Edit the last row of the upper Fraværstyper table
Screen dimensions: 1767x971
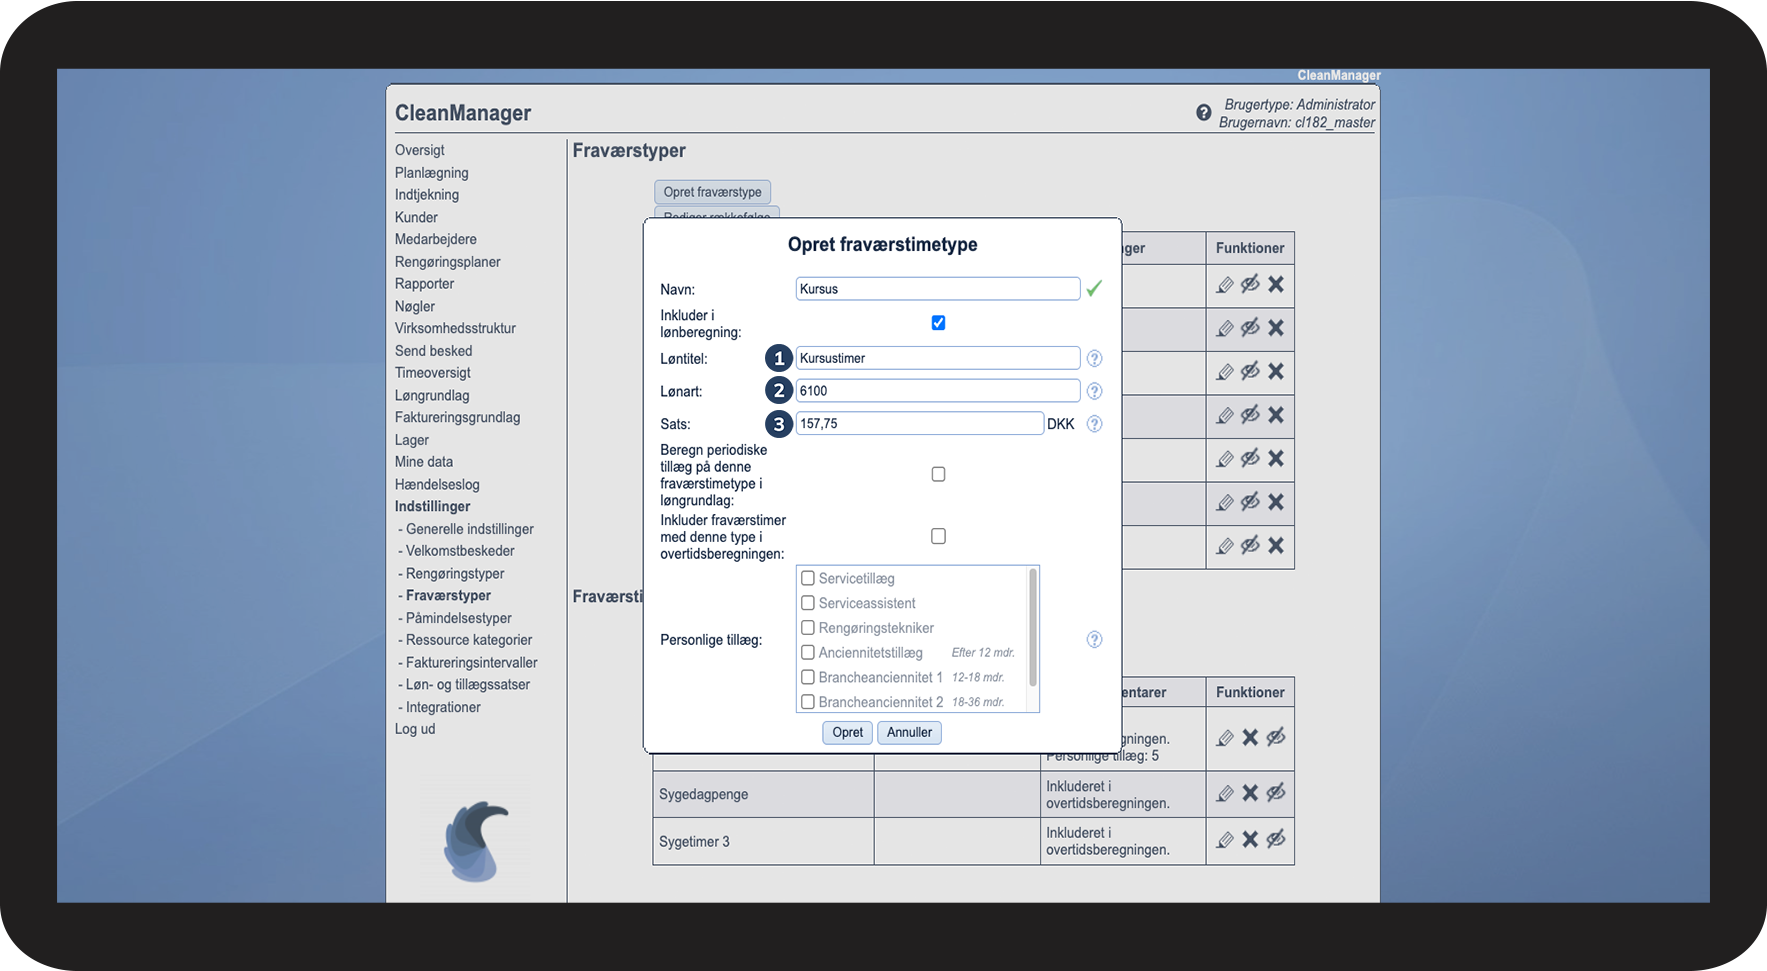click(1225, 546)
